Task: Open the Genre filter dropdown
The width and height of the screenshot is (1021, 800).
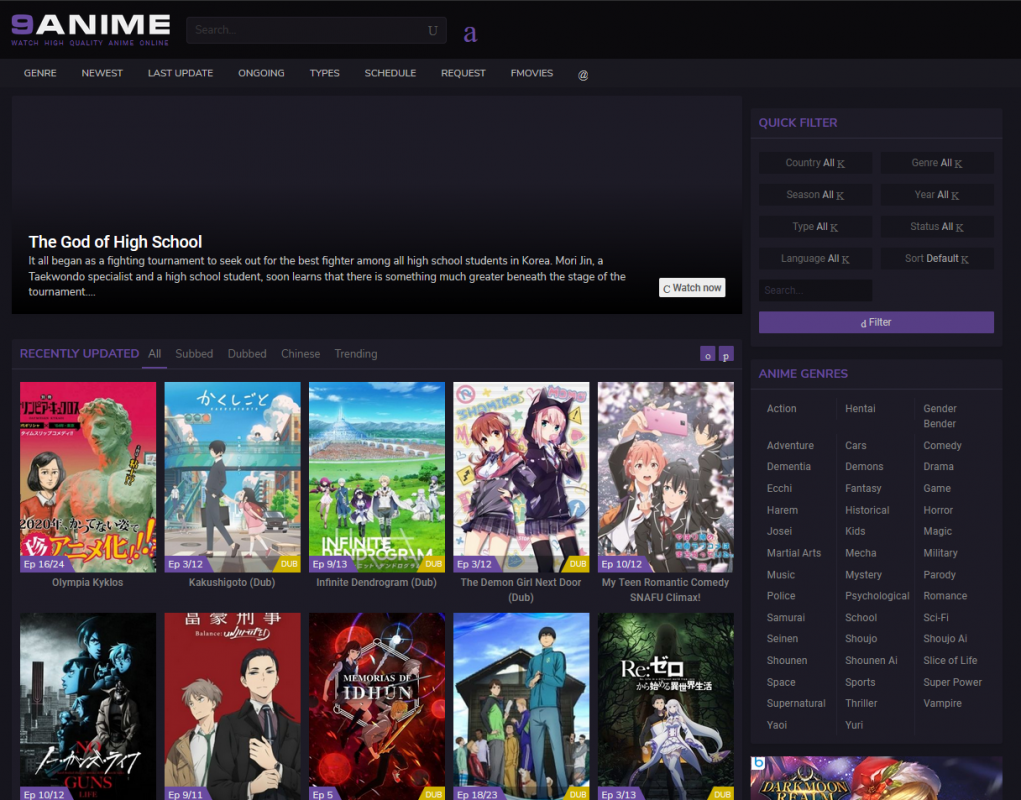Action: coord(937,163)
